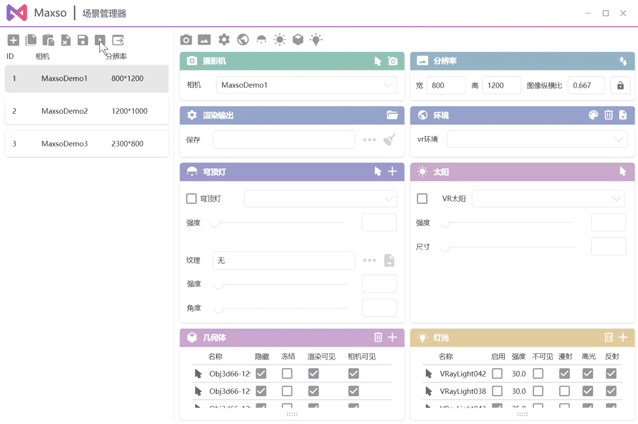Open the 相机 dropdown showing MaxsoDemo1
Viewport: 638px width, 424px height.
[x=306, y=85]
